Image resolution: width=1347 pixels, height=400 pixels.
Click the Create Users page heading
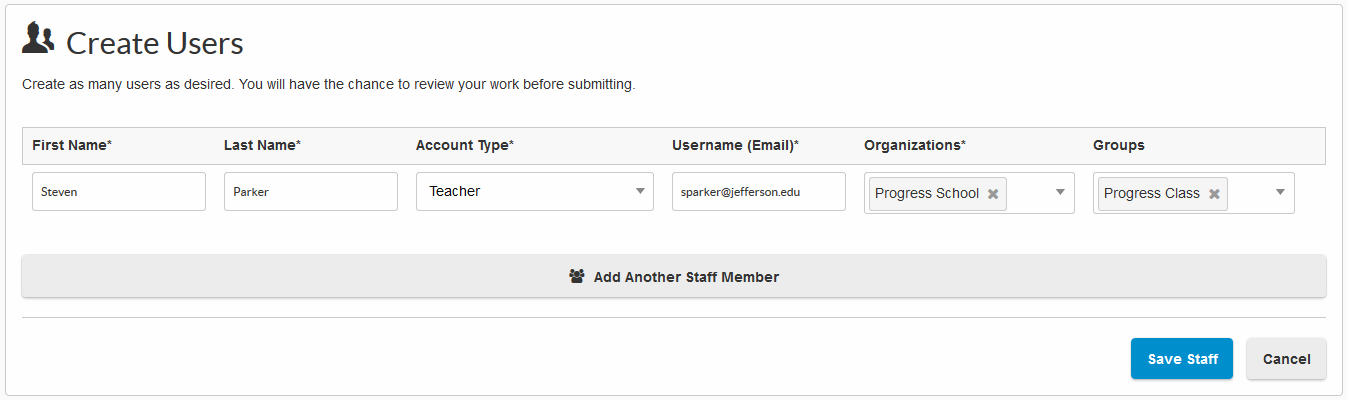155,43
